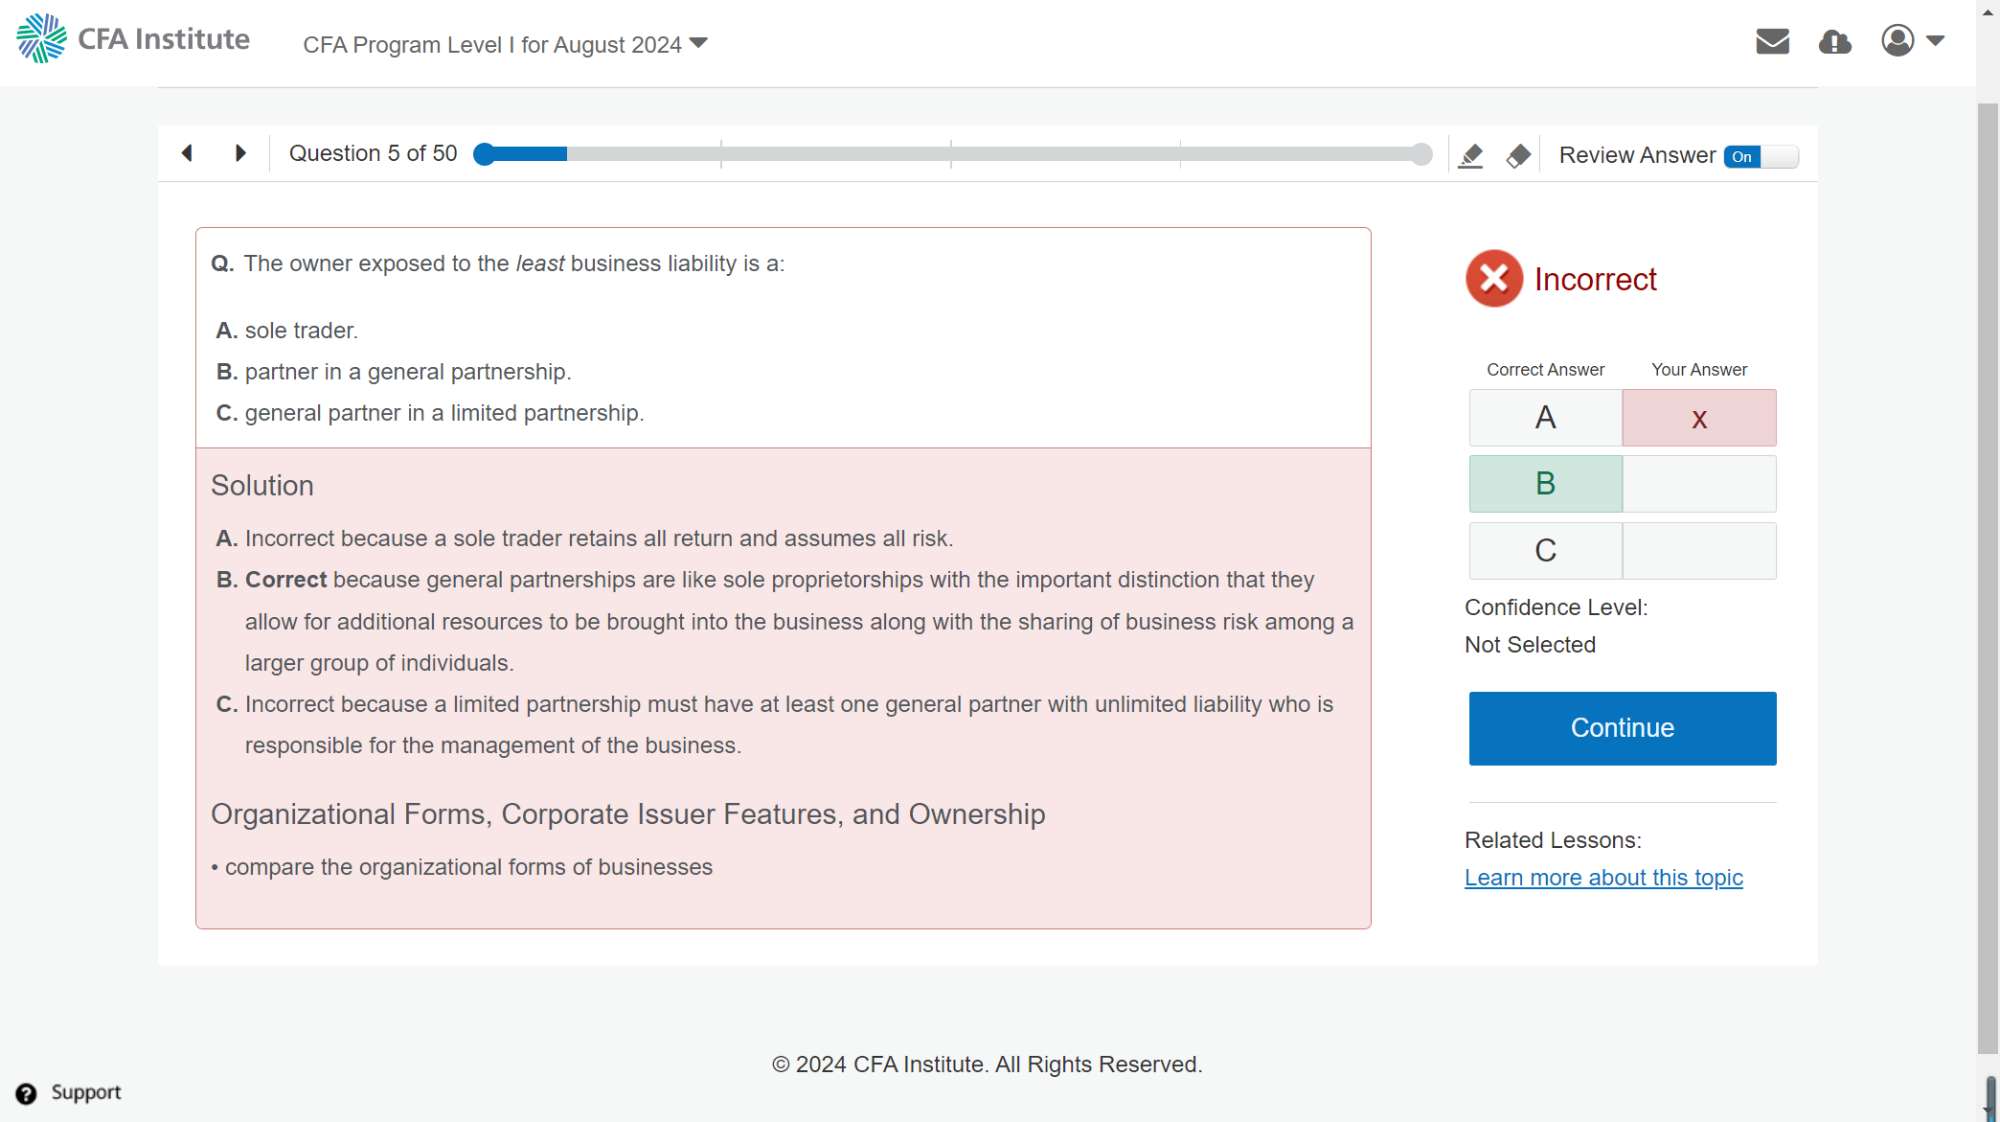2000x1122 pixels.
Task: Click the CFA Institute logo
Action: [x=133, y=39]
